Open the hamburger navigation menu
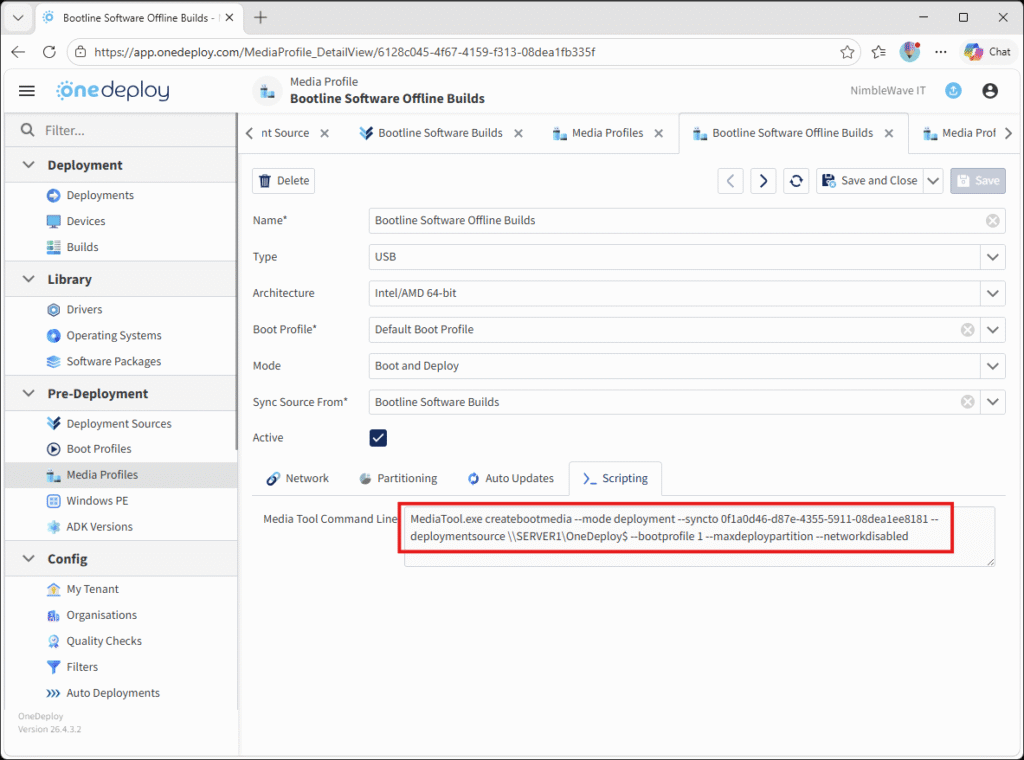The height and width of the screenshot is (760, 1024). 27,91
